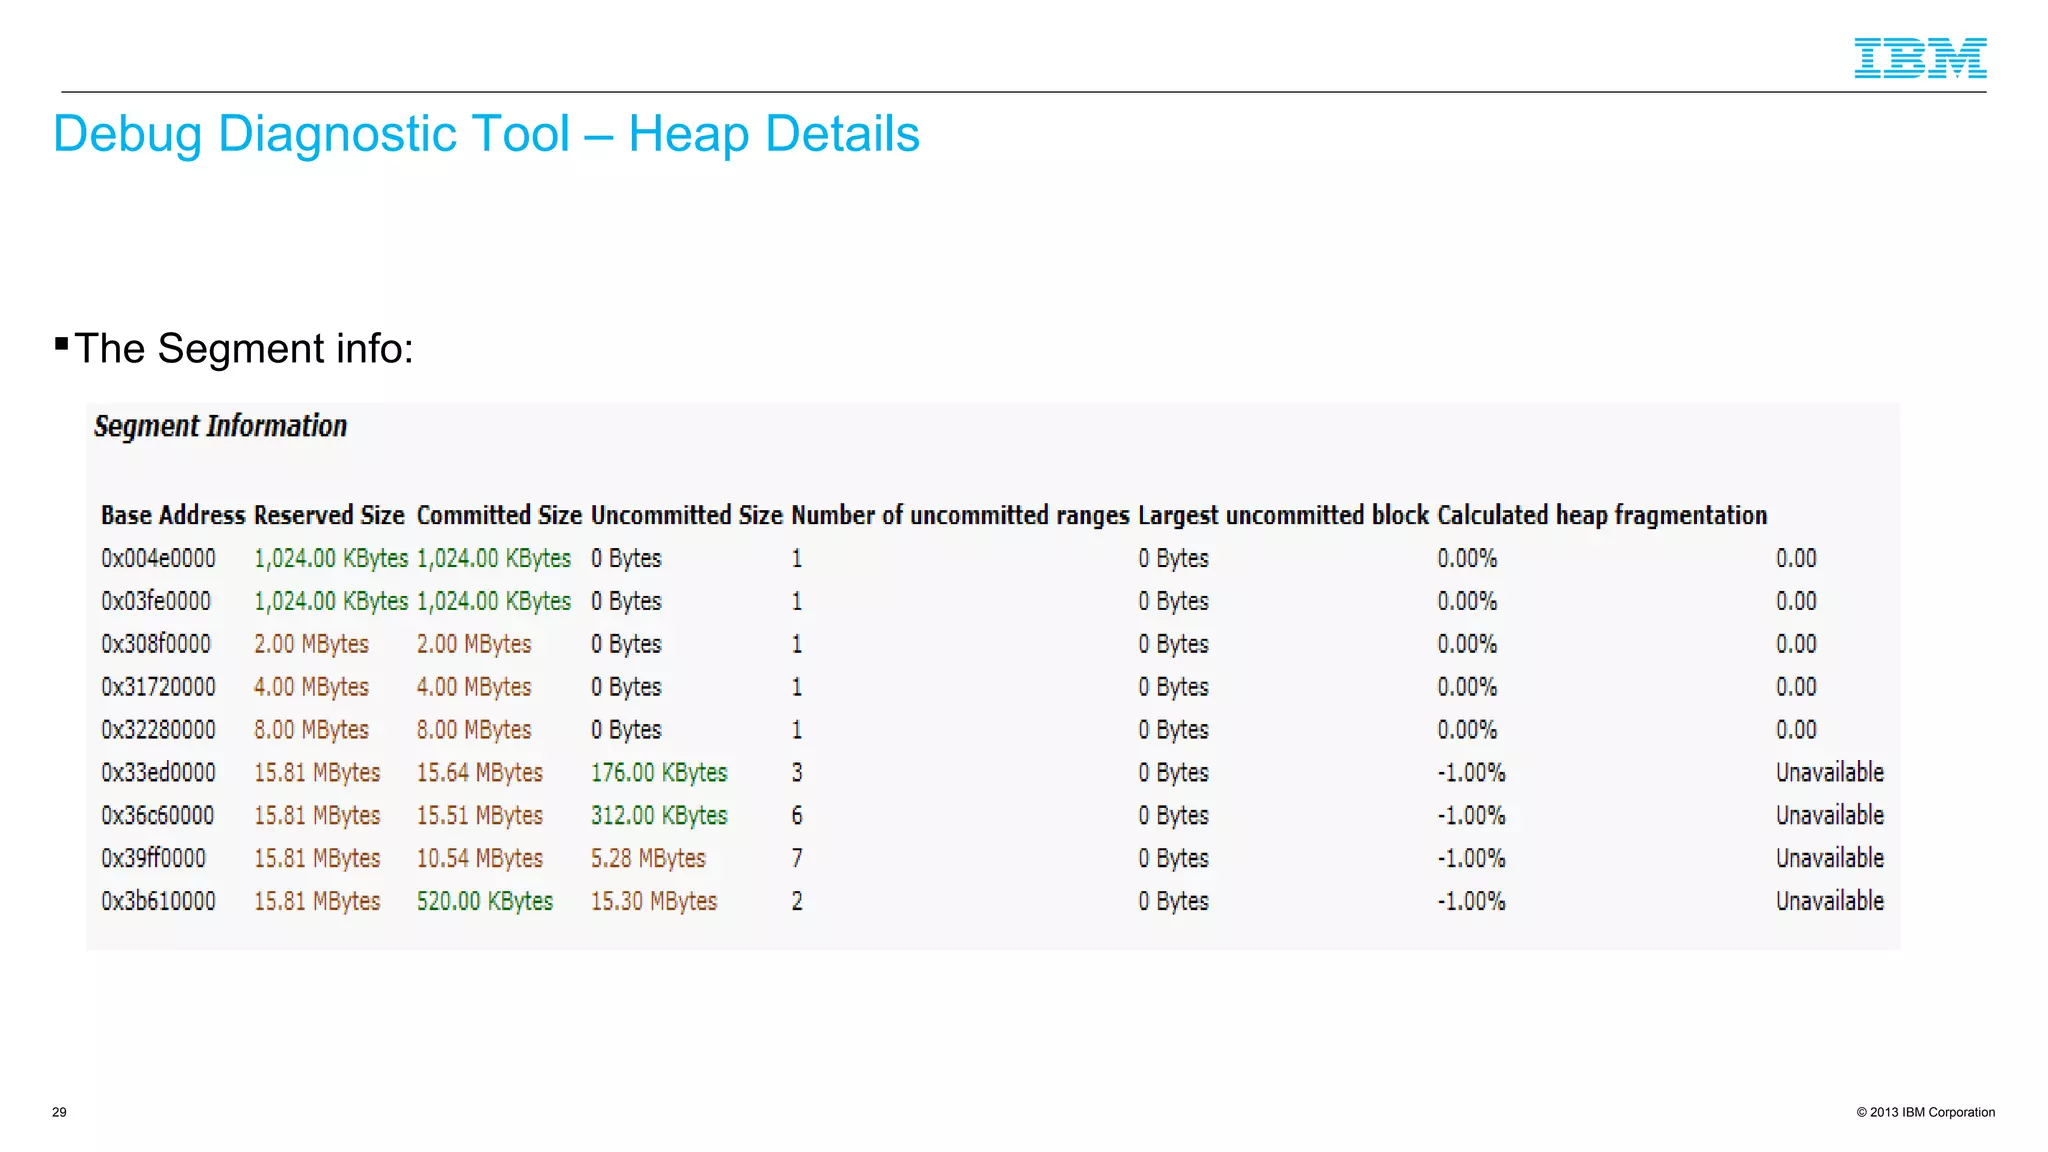
Task: Select base address 0x004e0000
Action: coord(158,558)
